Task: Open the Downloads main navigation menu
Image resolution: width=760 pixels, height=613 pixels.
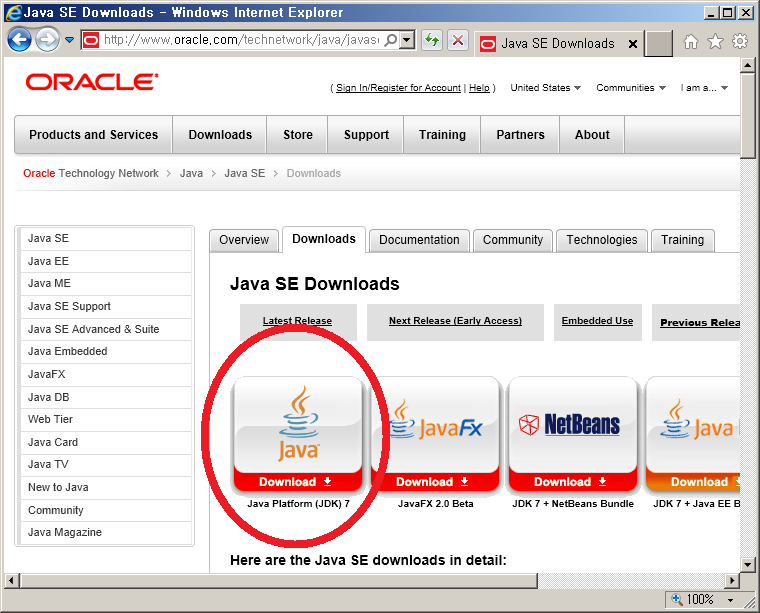Action: 220,135
